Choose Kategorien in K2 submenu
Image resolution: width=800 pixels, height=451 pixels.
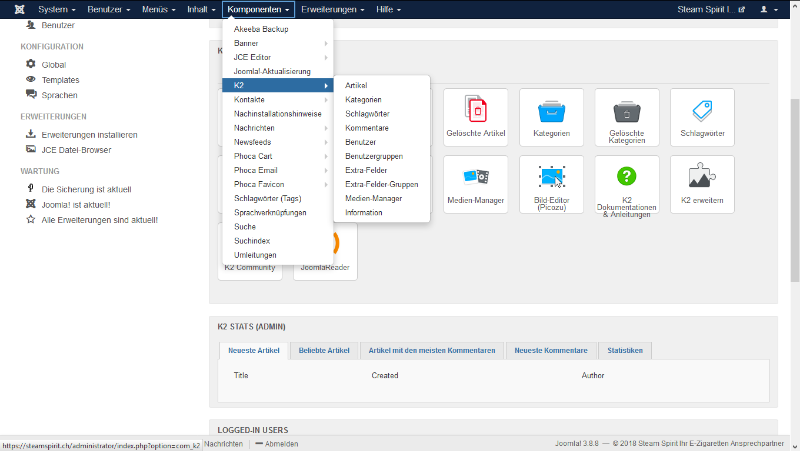point(382,99)
